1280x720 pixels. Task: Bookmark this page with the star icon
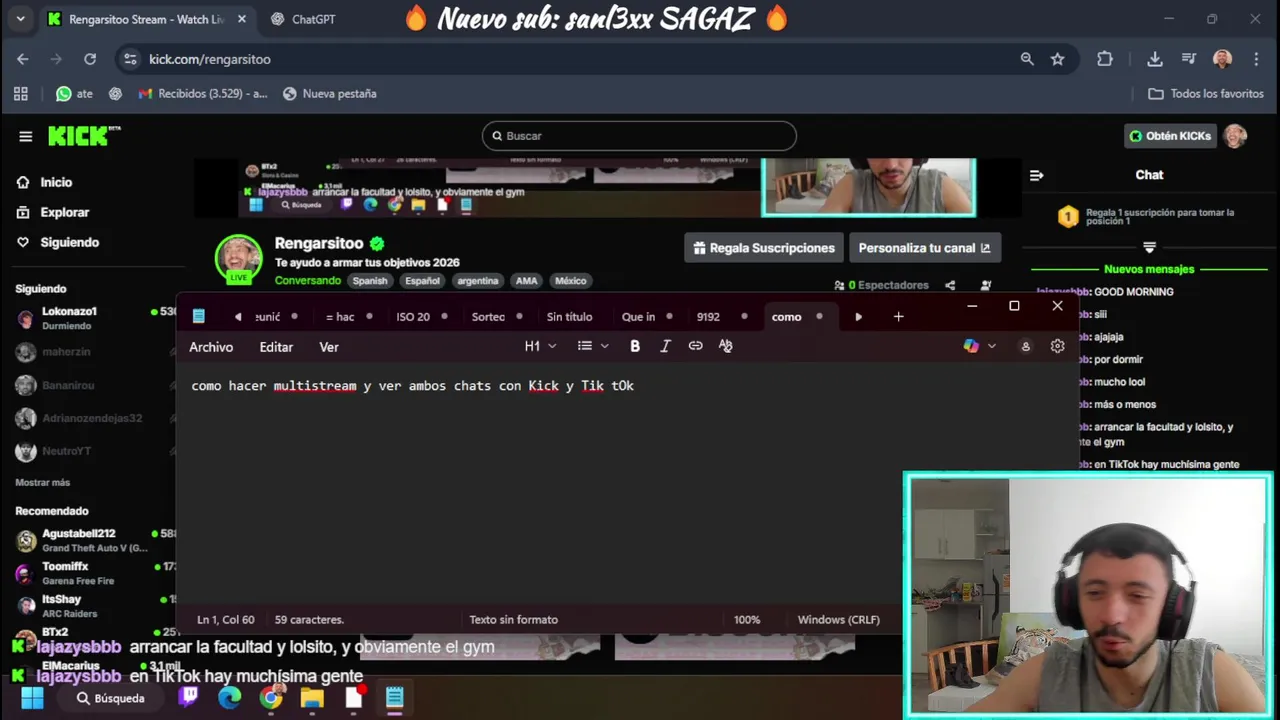click(1057, 59)
